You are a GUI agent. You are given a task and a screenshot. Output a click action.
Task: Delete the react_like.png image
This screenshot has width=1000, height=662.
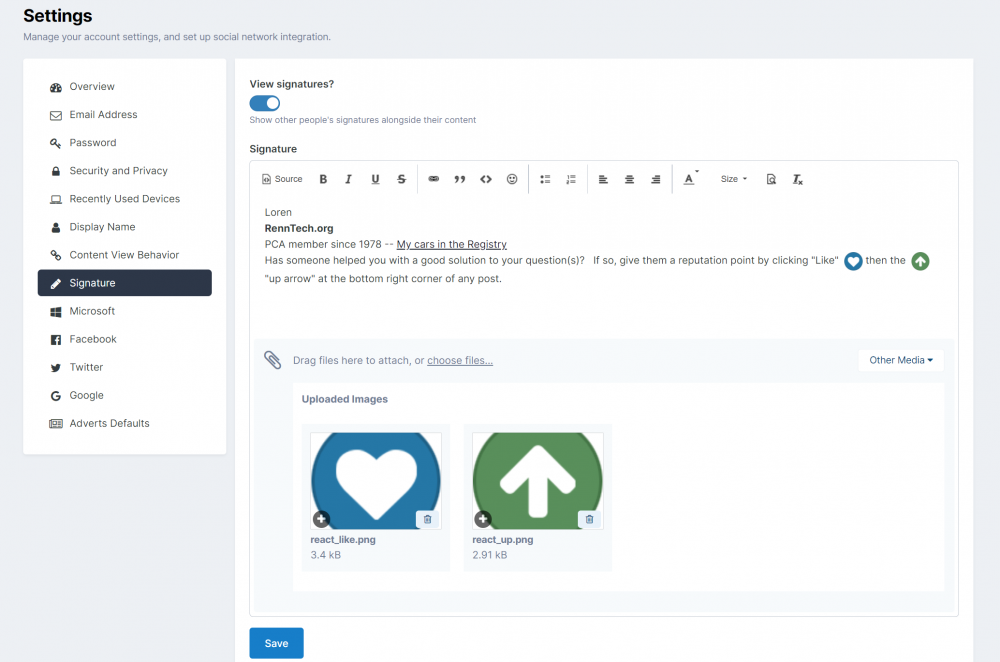pyautogui.click(x=427, y=519)
